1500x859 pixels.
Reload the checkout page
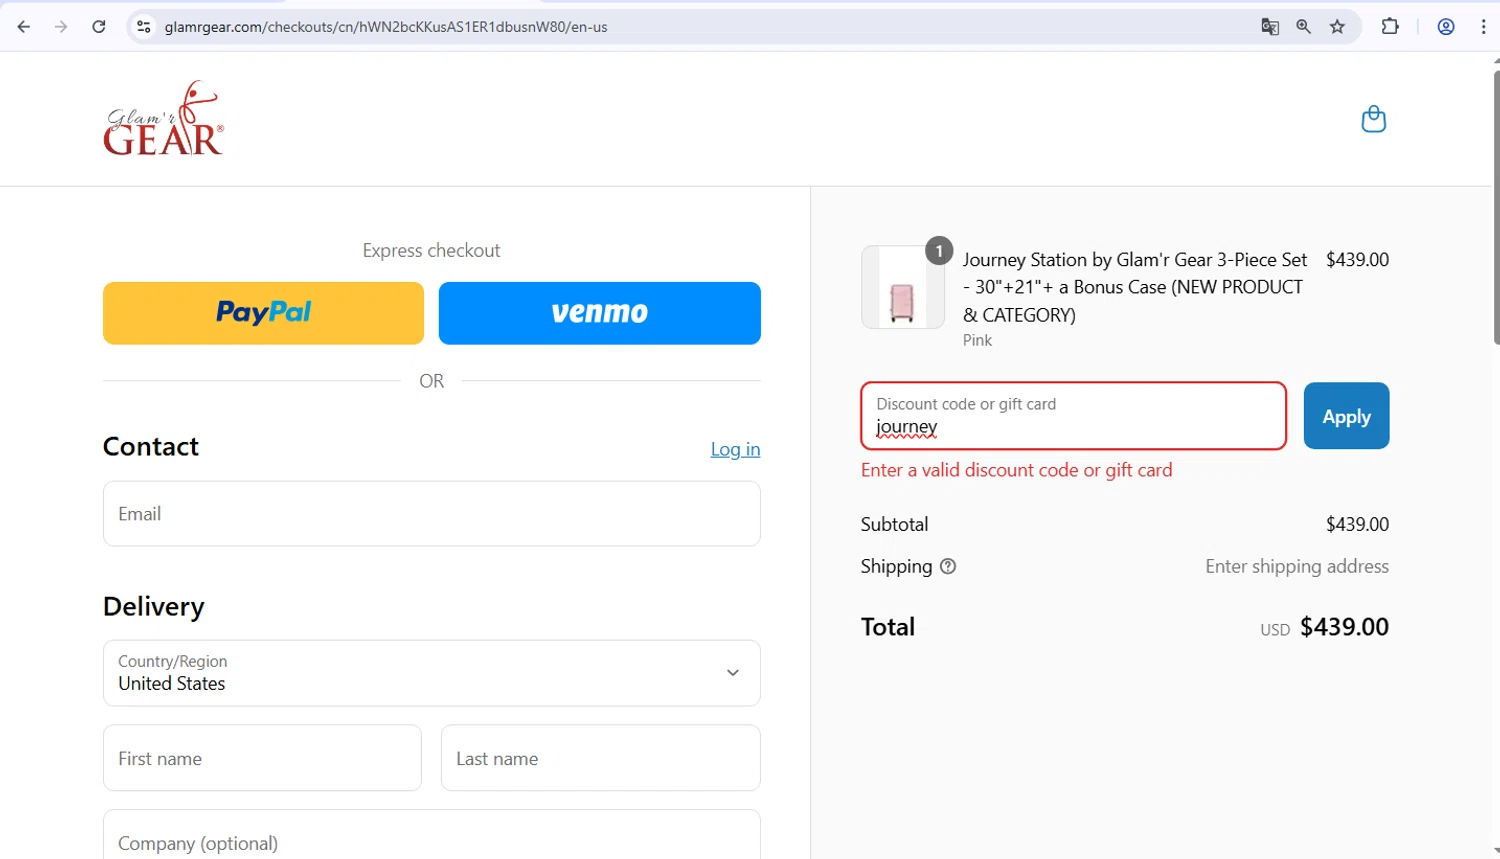click(x=99, y=27)
